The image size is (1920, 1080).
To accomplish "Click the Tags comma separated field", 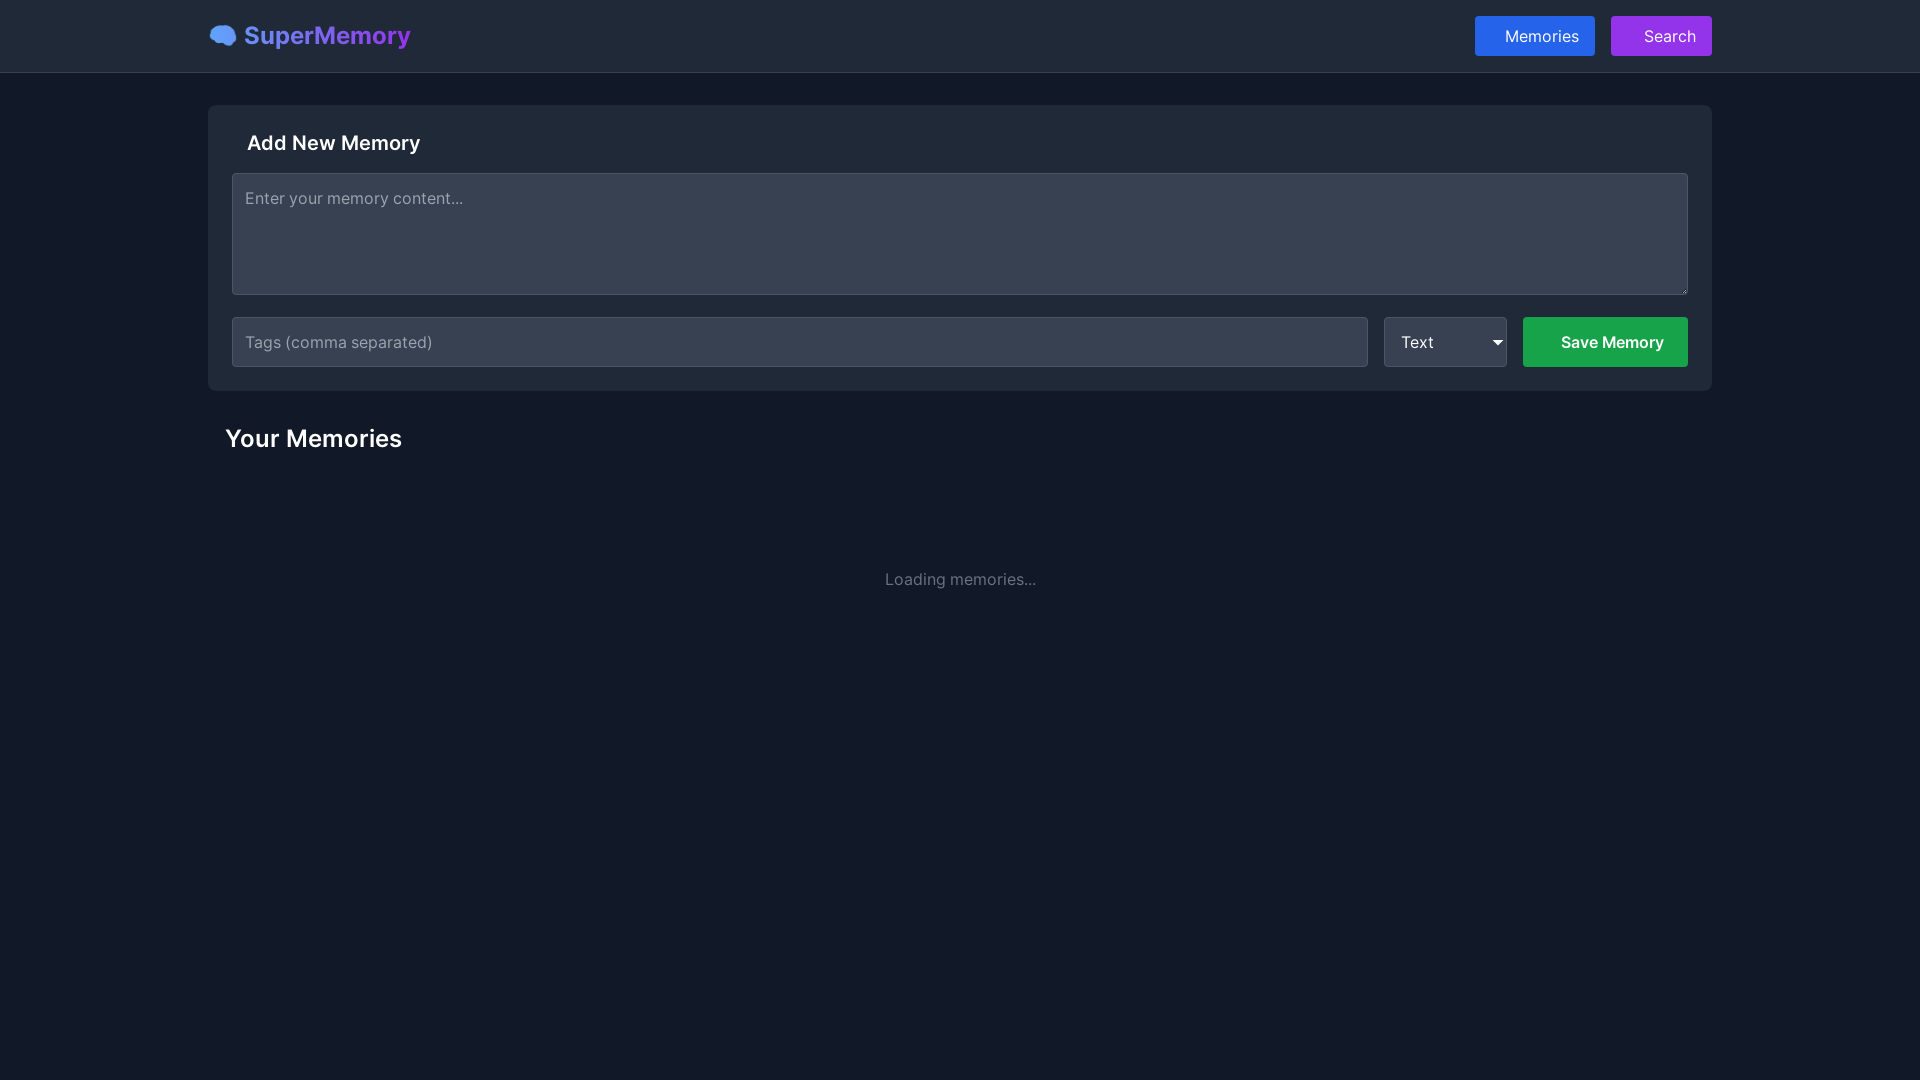I will click(800, 342).
